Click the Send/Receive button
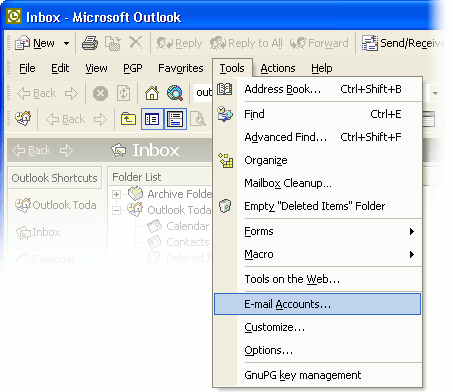The width and height of the screenshot is (453, 392). [403, 43]
